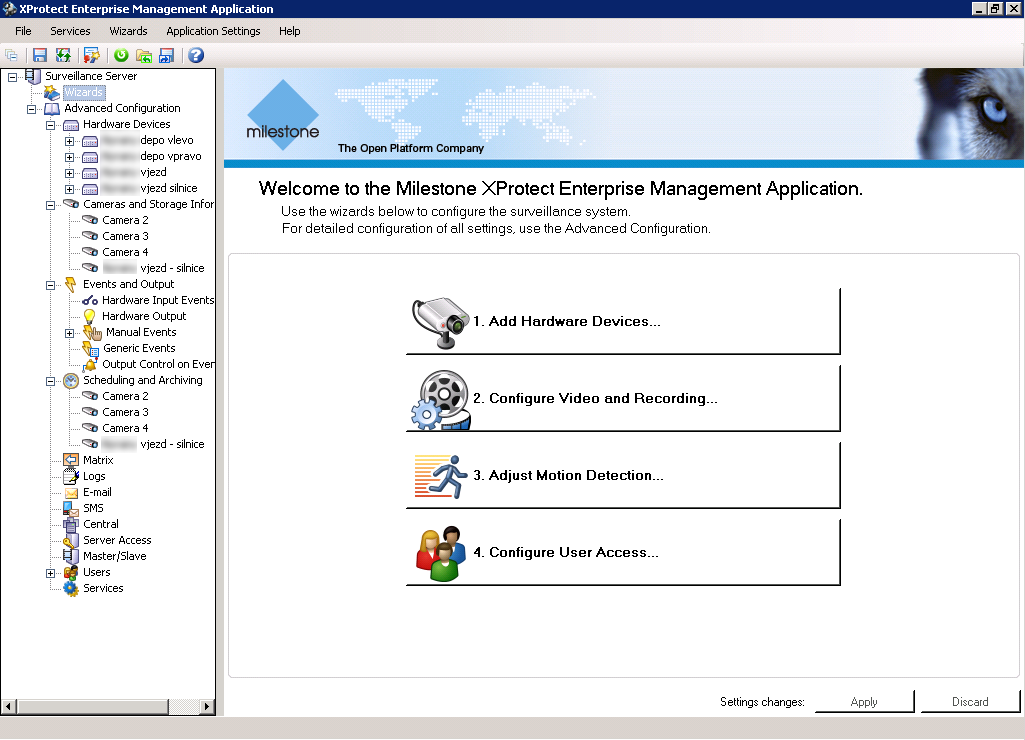Select Camera 4 under Scheduling and Archiving
Screen dimensions: 1025x740
click(x=125, y=428)
